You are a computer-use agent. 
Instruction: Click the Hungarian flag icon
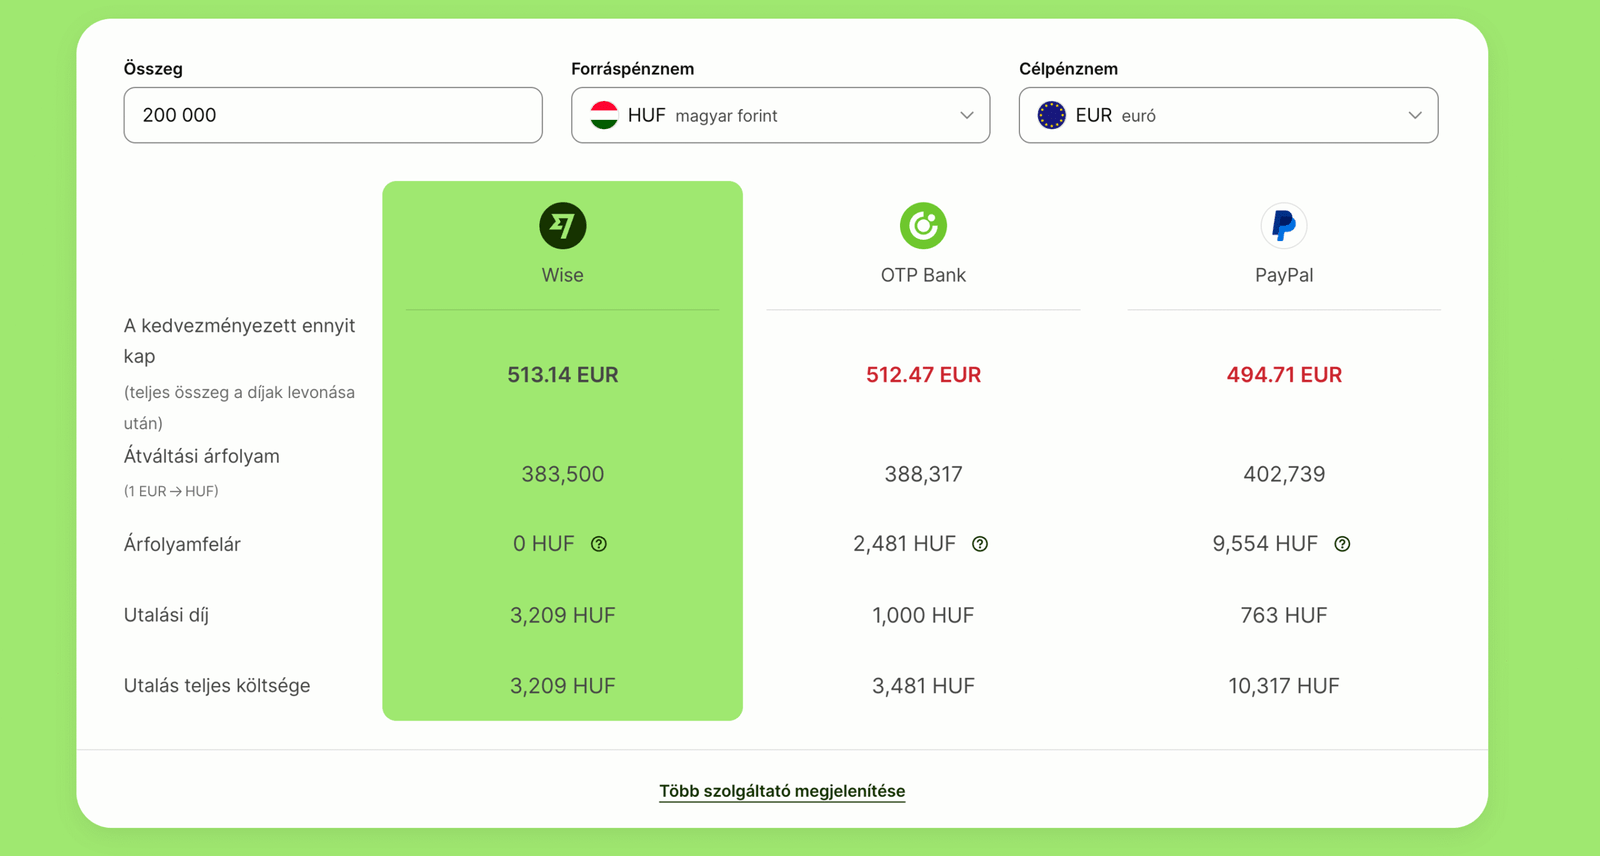click(604, 115)
